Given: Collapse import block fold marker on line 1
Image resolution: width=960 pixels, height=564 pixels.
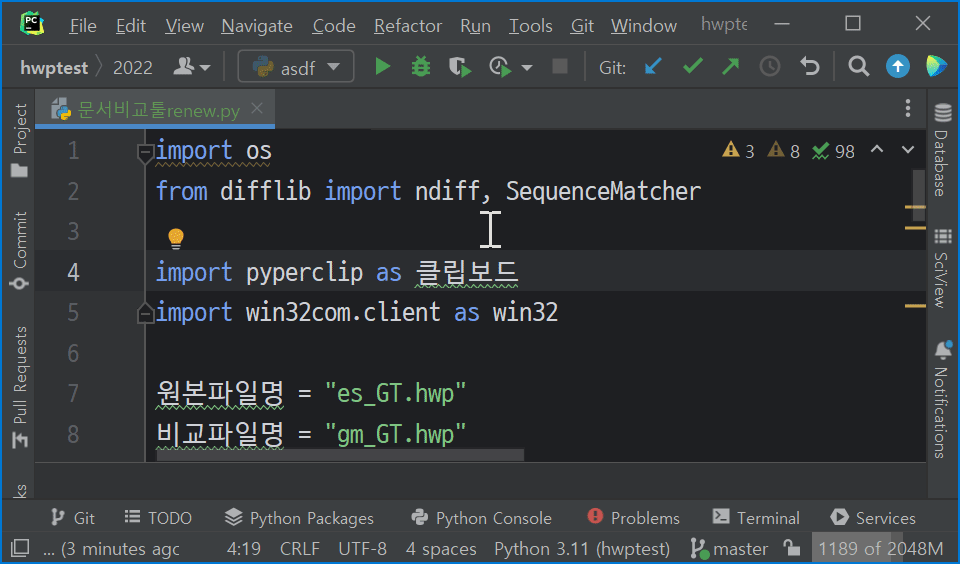Looking at the screenshot, I should [145, 152].
